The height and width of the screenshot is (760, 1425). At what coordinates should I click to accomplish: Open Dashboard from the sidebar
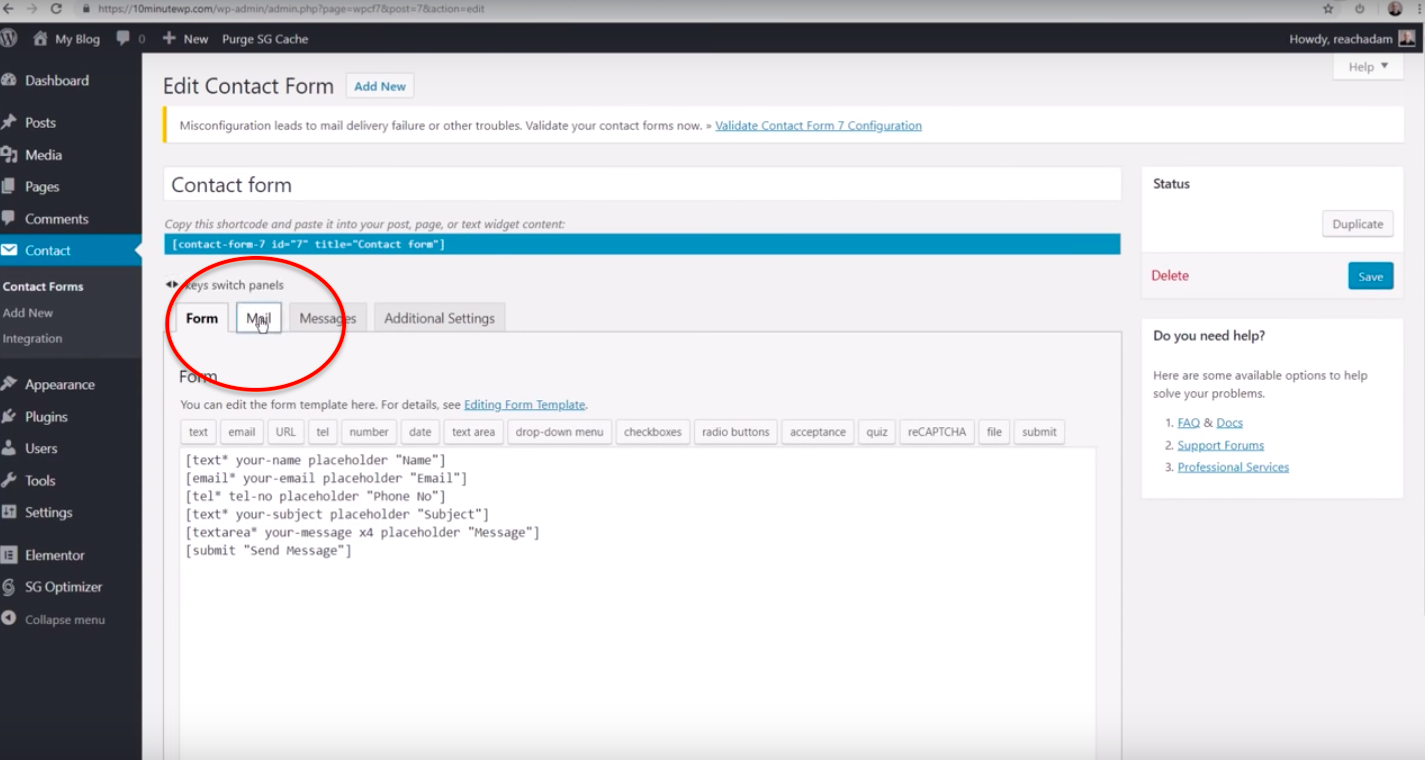point(56,81)
